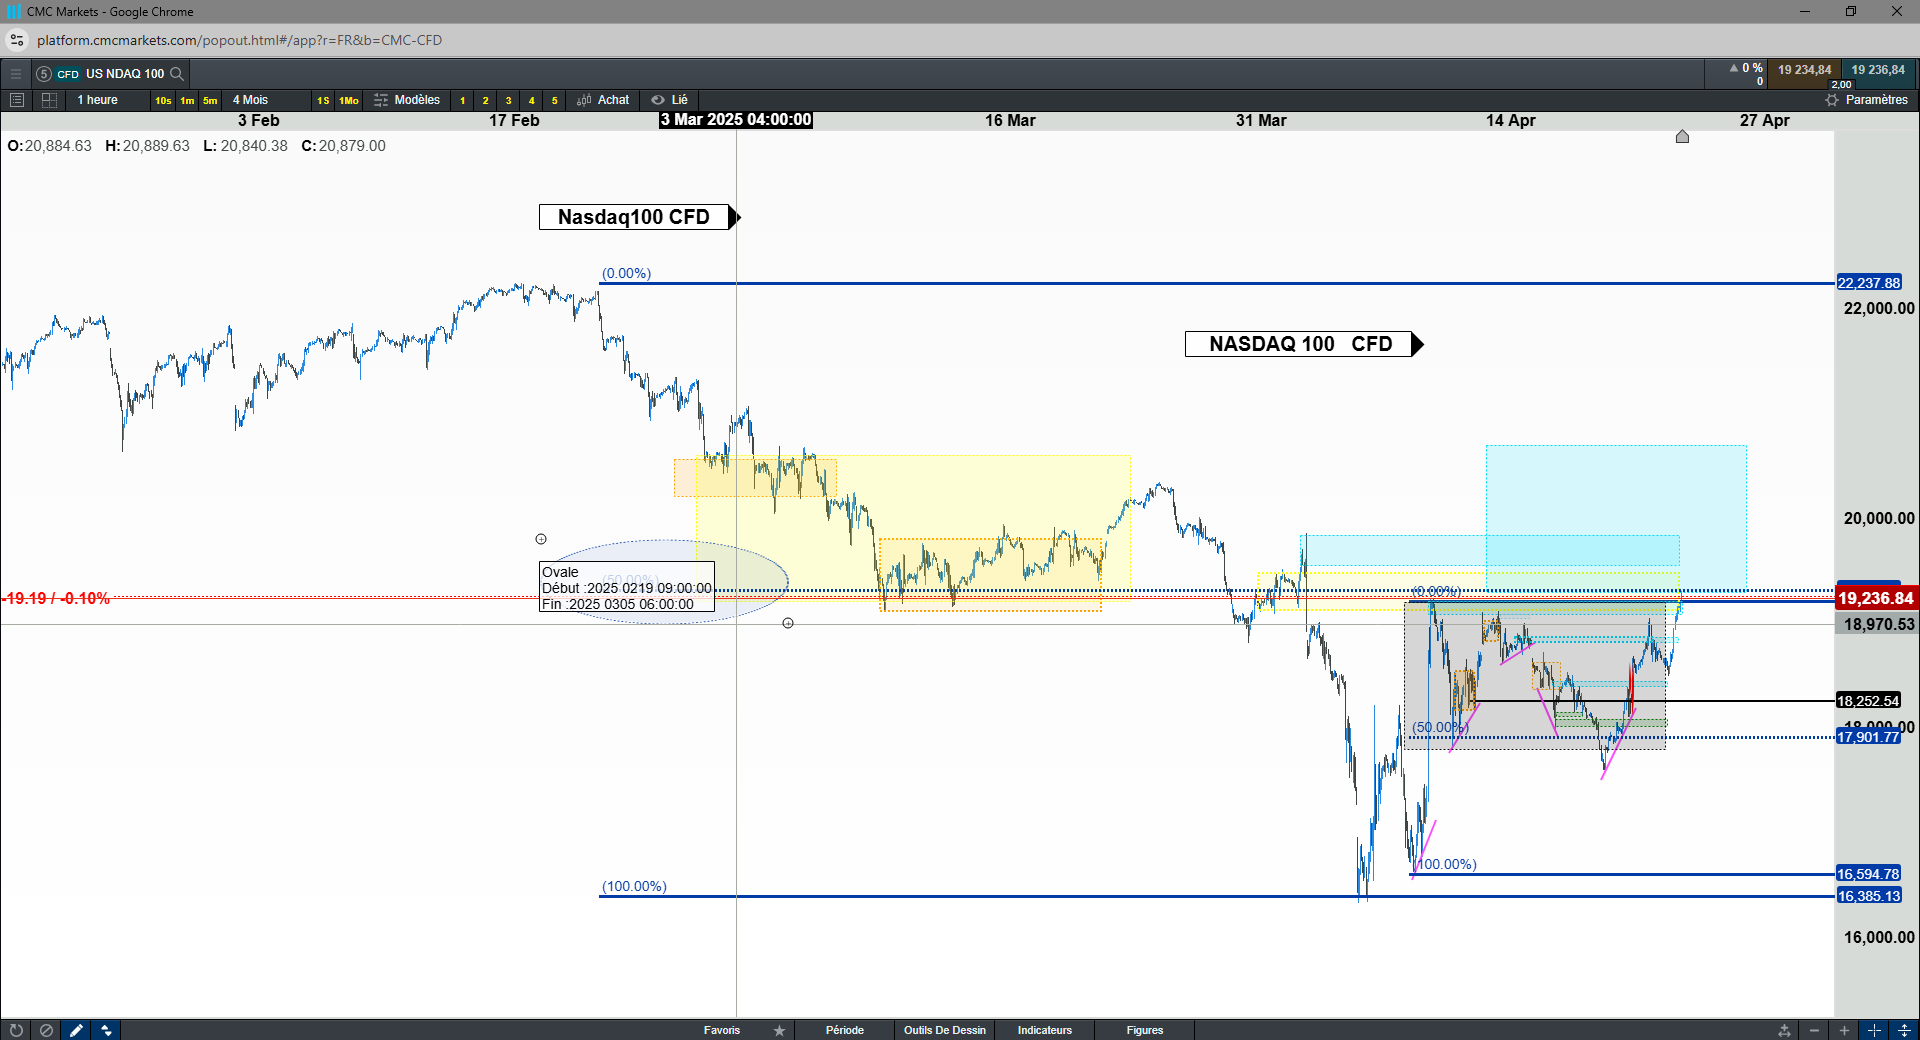The image size is (1920, 1040).
Task: Click the circled 5 icon on the instrument tab
Action: point(43,74)
